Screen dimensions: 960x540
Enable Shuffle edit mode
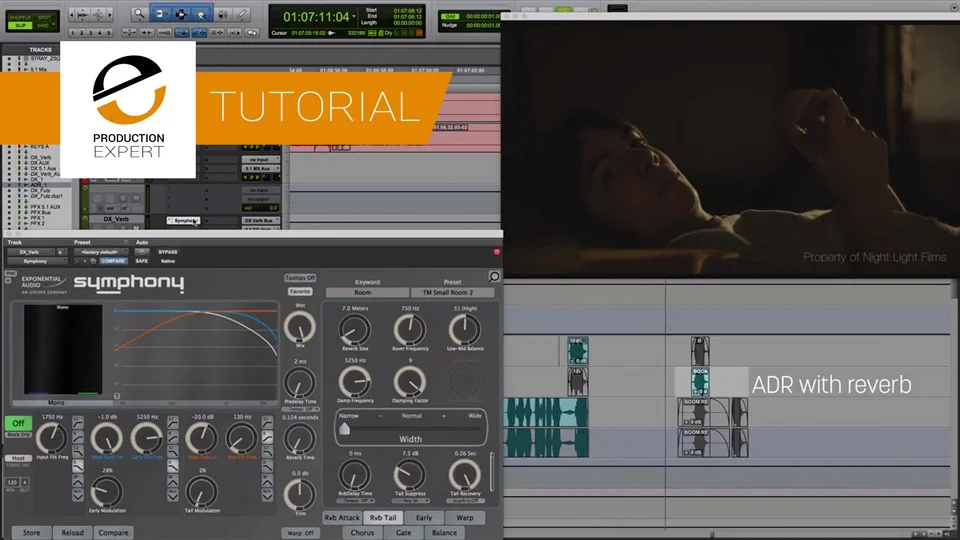pyautogui.click(x=21, y=17)
